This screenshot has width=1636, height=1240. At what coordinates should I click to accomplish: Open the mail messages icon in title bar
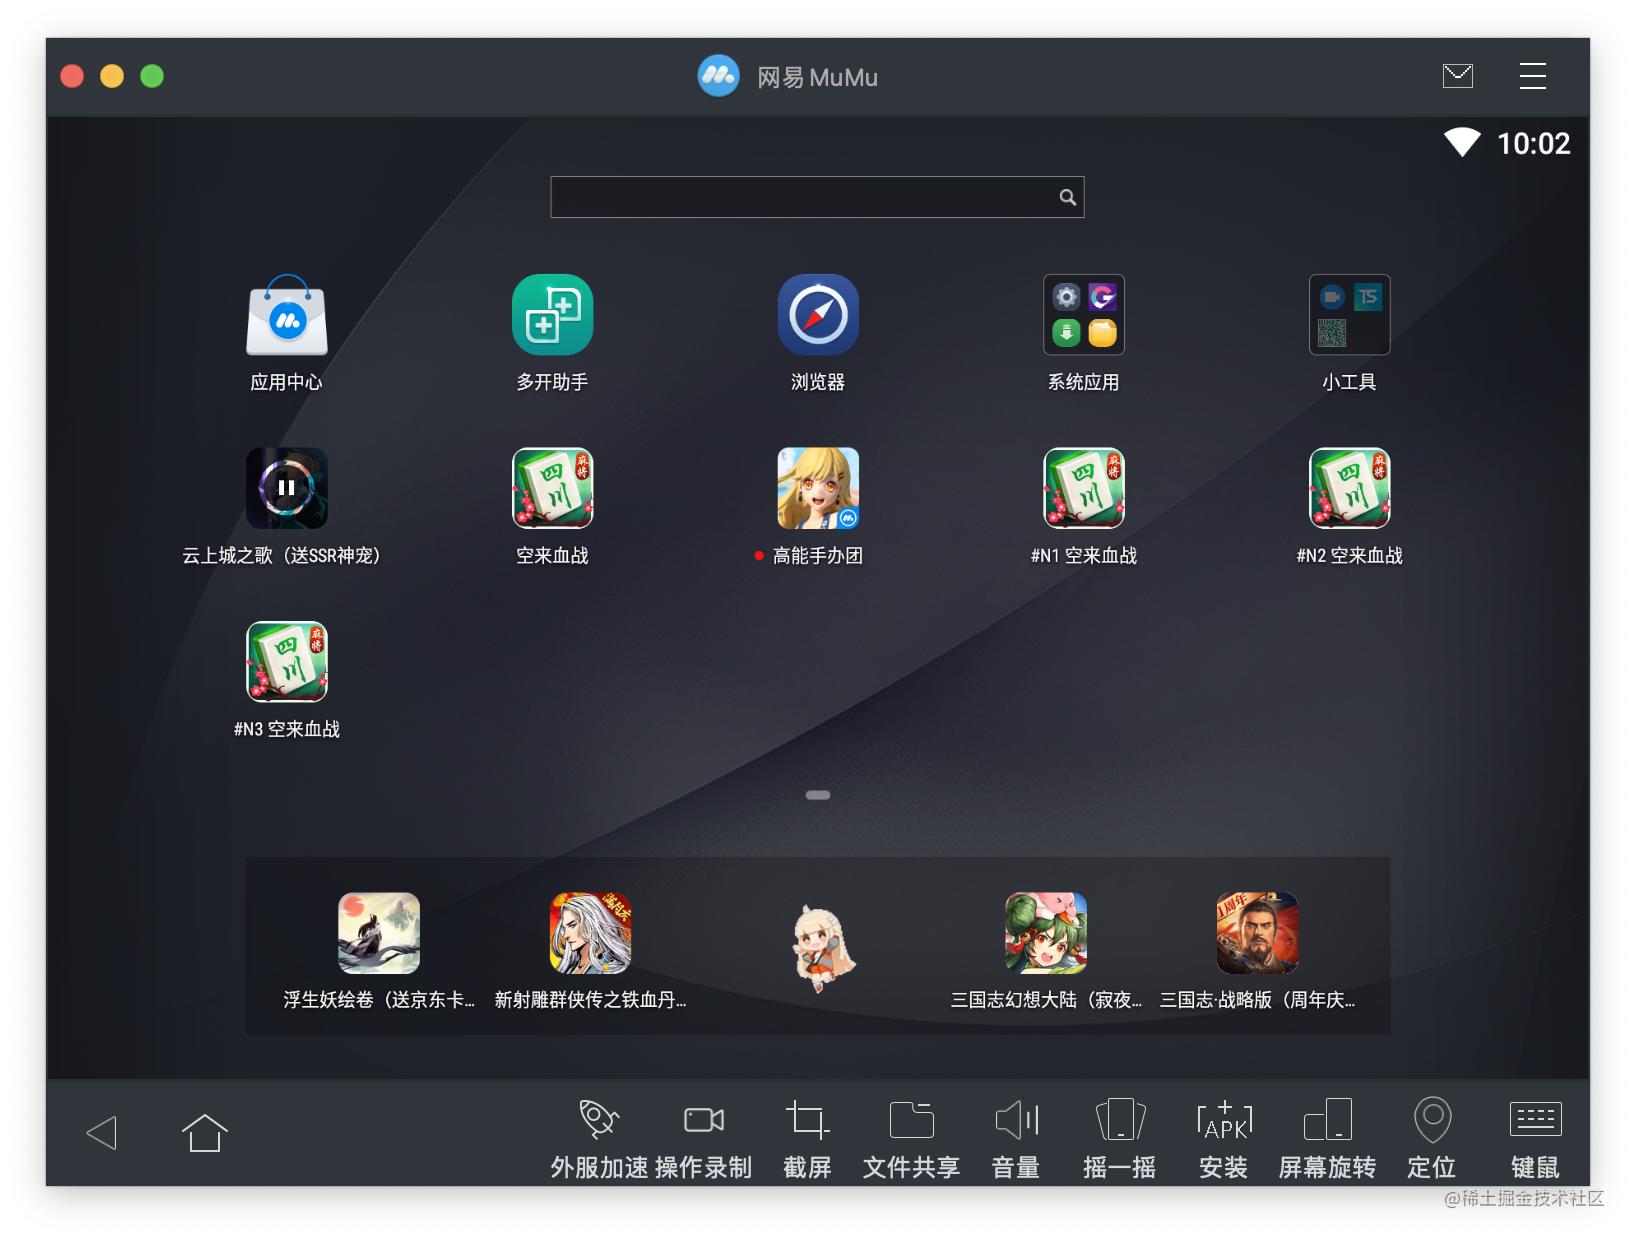[x=1458, y=76]
